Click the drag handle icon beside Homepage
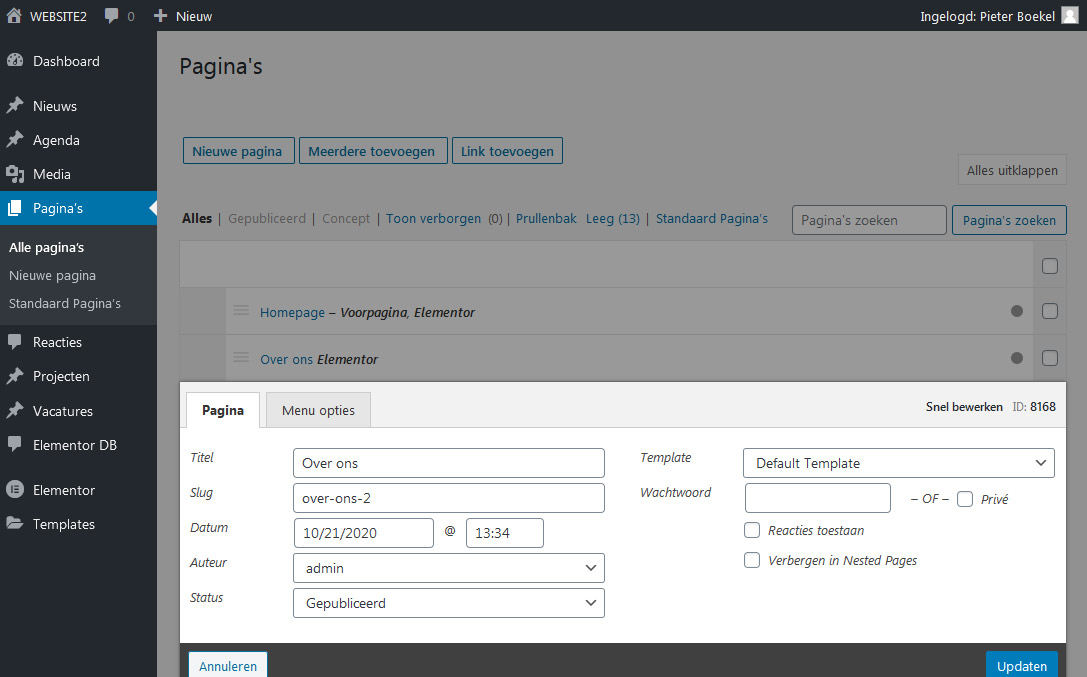This screenshot has height=677, width=1087. (241, 311)
